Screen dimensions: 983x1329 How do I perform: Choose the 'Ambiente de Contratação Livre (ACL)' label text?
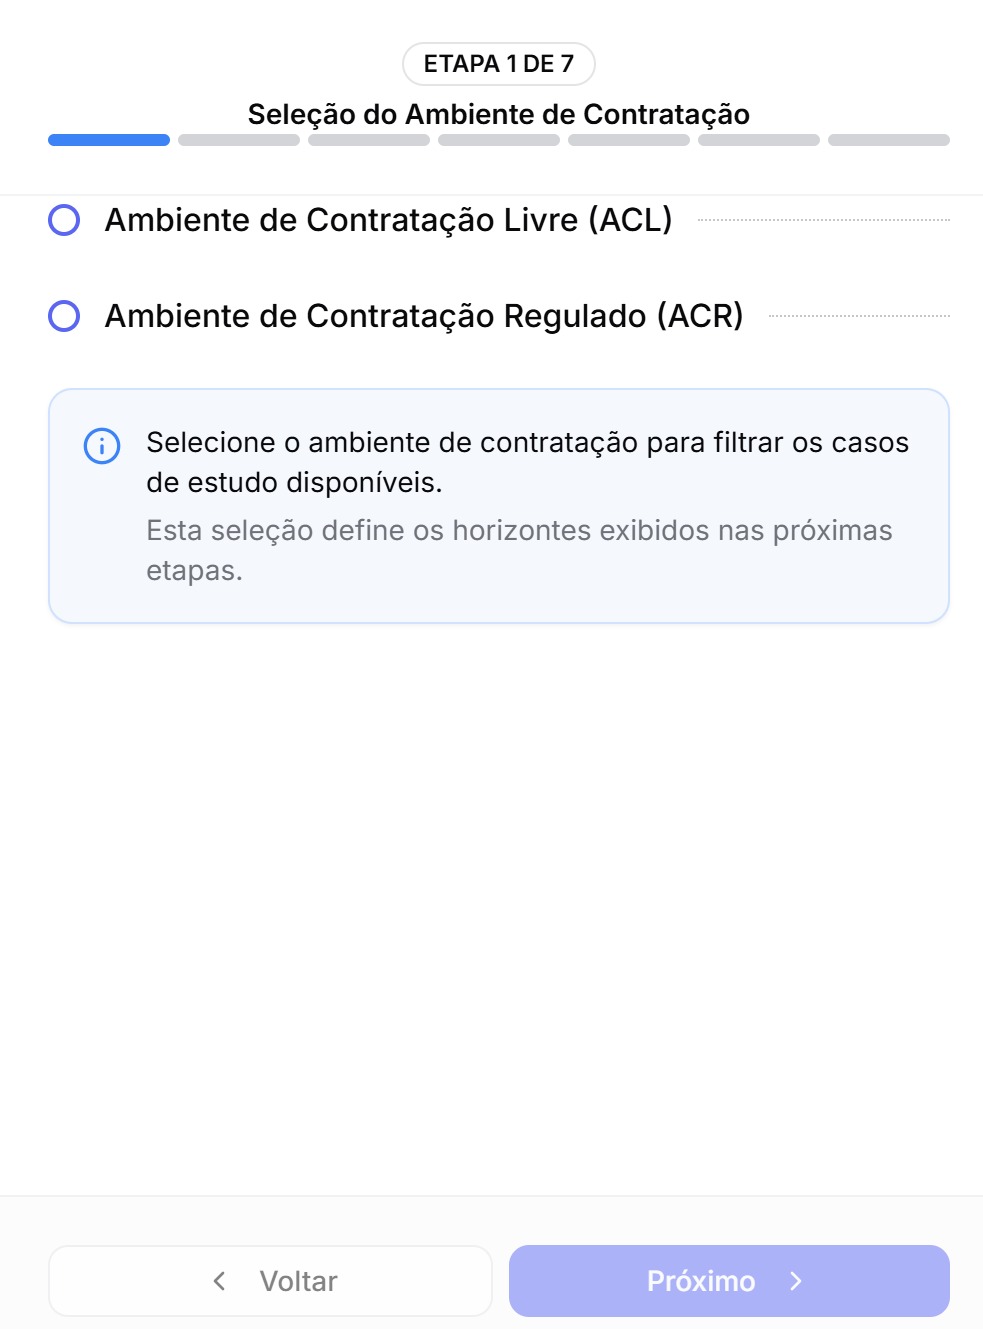click(x=388, y=220)
